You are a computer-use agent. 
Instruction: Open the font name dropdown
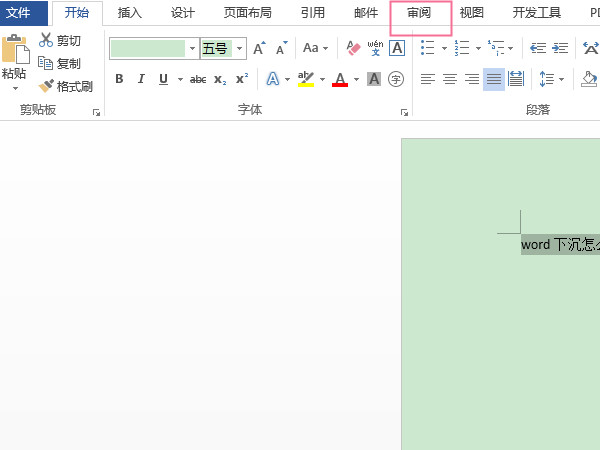[x=192, y=48]
